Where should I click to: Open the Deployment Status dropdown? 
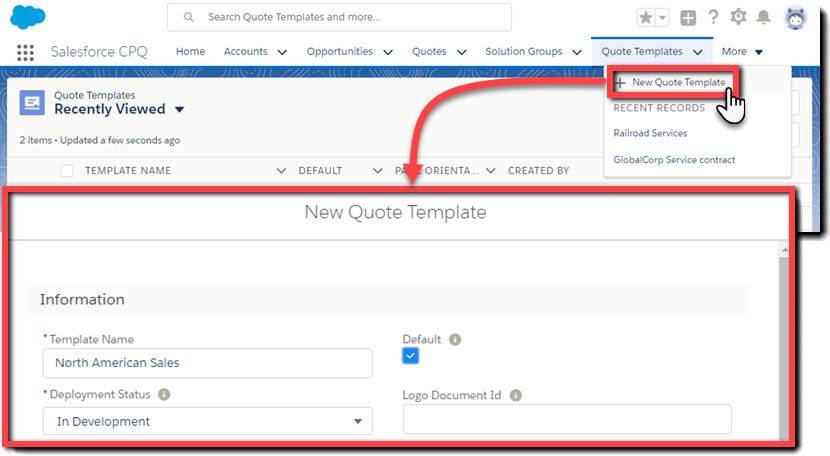(x=208, y=421)
